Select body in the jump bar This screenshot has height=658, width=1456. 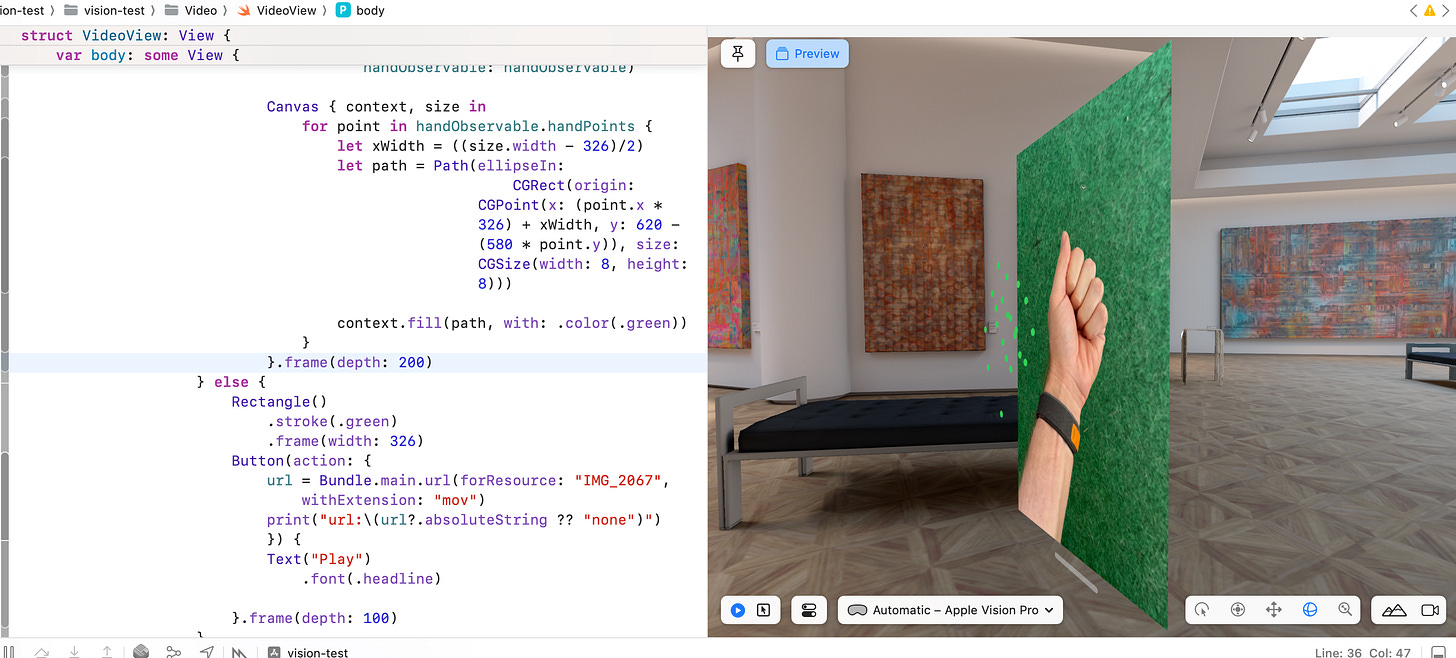click(371, 10)
